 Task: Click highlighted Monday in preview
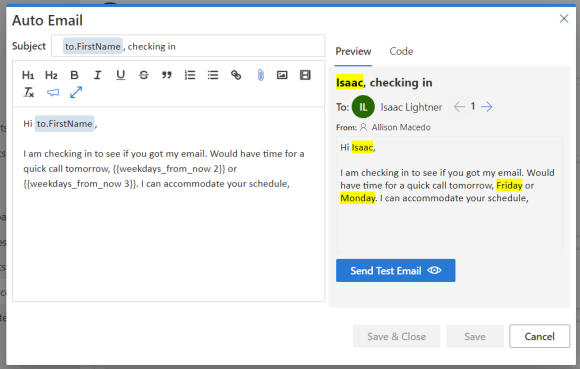(357, 198)
